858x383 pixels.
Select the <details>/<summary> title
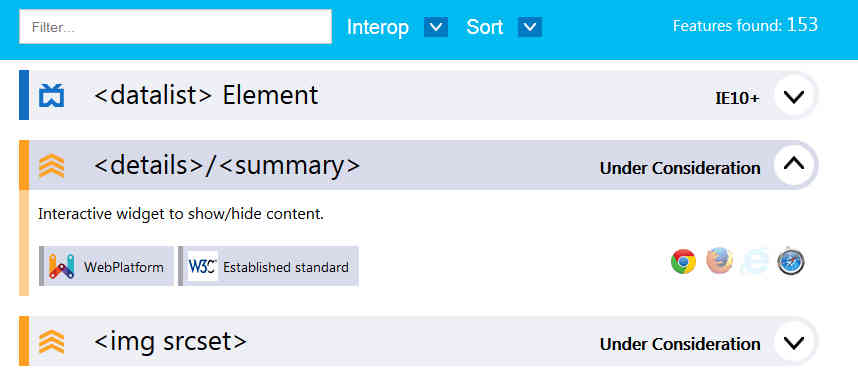tap(227, 165)
